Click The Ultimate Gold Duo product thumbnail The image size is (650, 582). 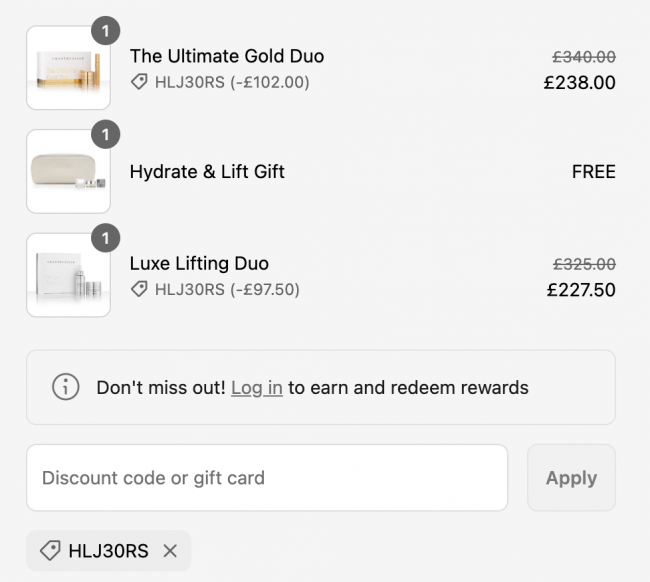pyautogui.click(x=68, y=68)
